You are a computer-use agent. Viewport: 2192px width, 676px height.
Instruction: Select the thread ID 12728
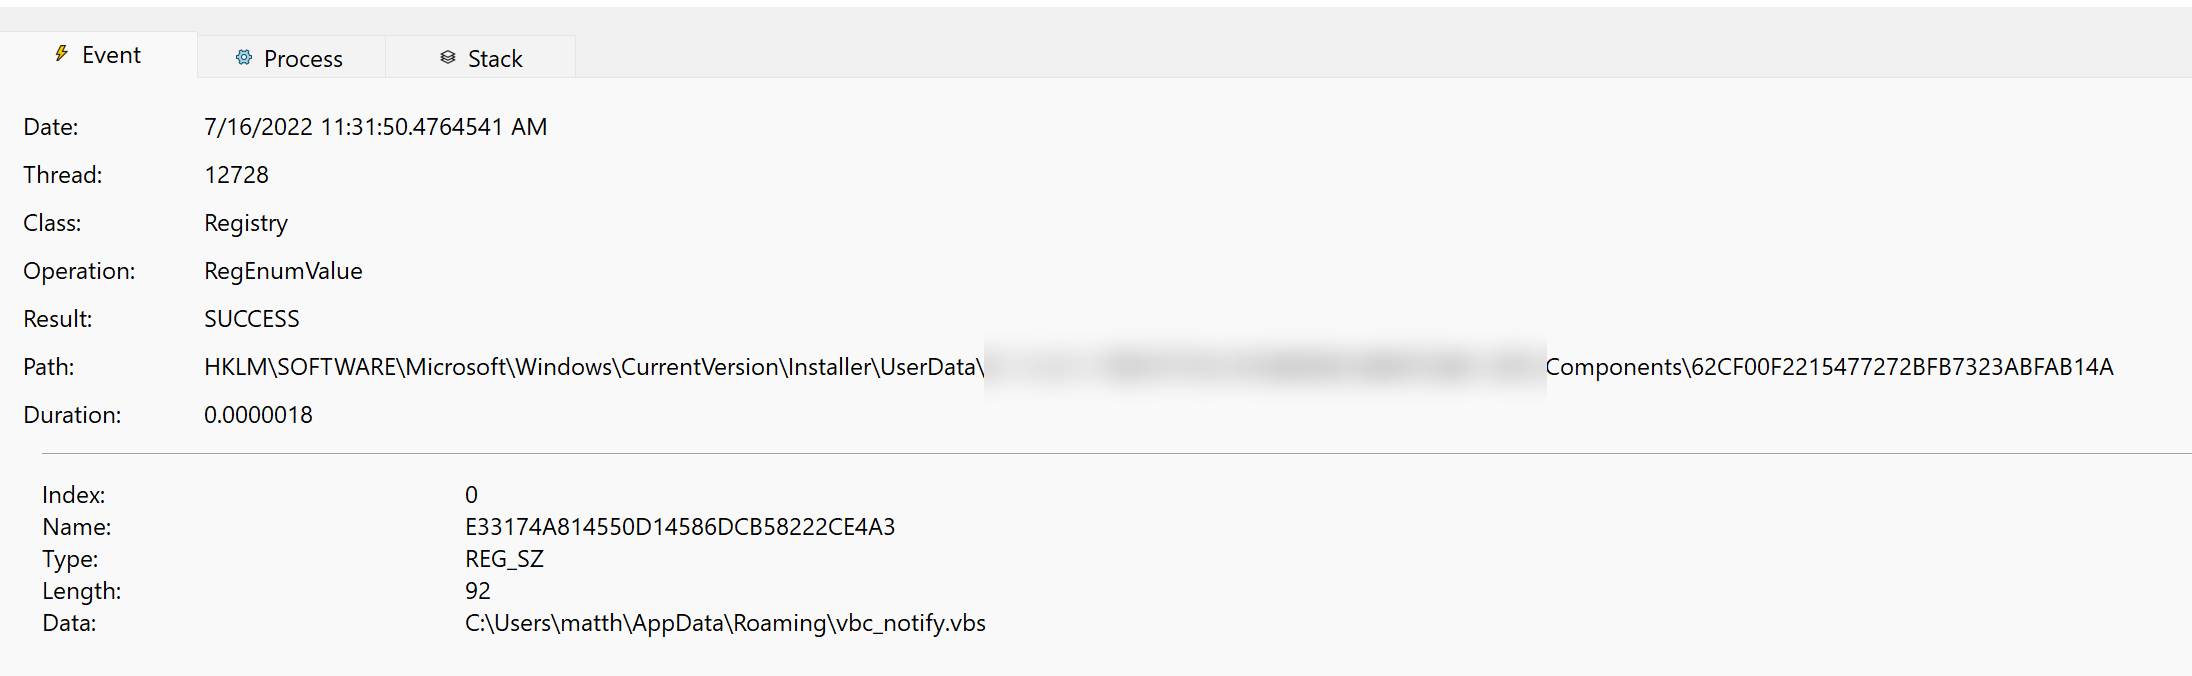click(236, 175)
